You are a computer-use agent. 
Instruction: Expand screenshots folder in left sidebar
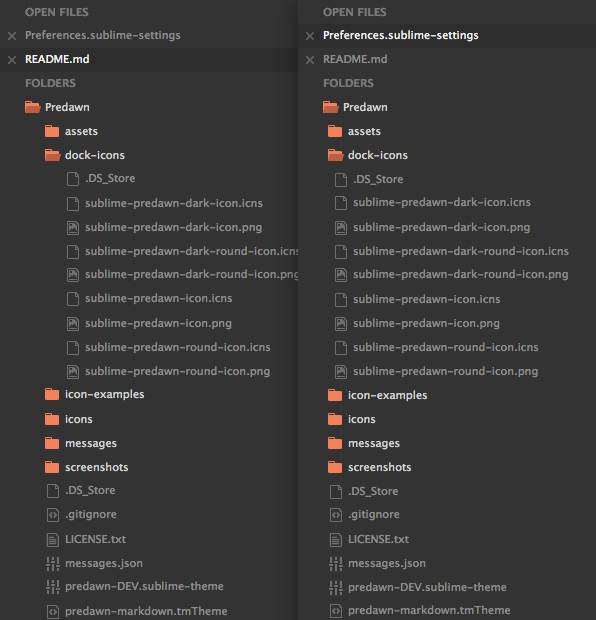coord(52,467)
